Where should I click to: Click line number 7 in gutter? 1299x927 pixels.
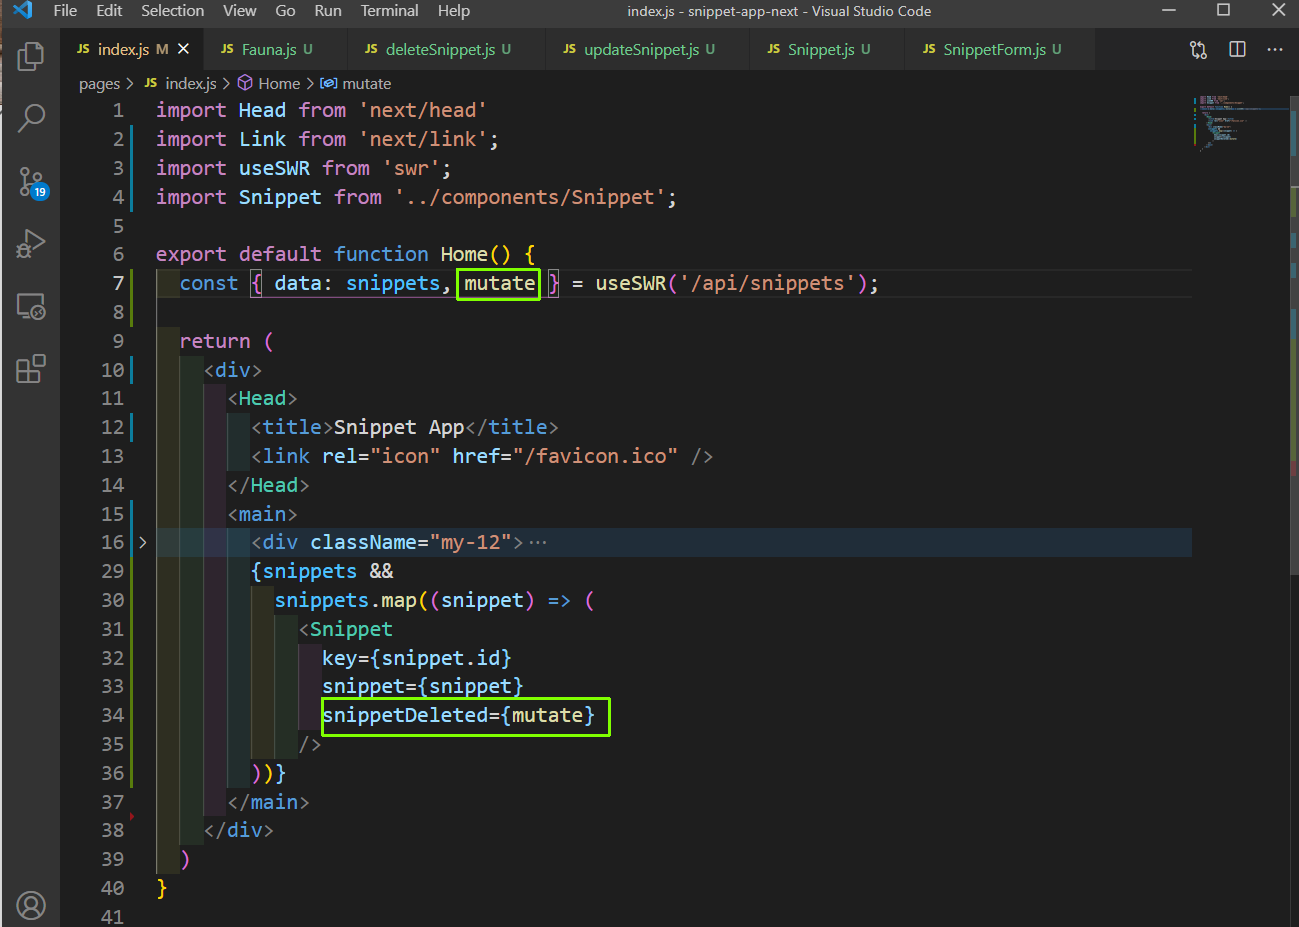(x=118, y=283)
